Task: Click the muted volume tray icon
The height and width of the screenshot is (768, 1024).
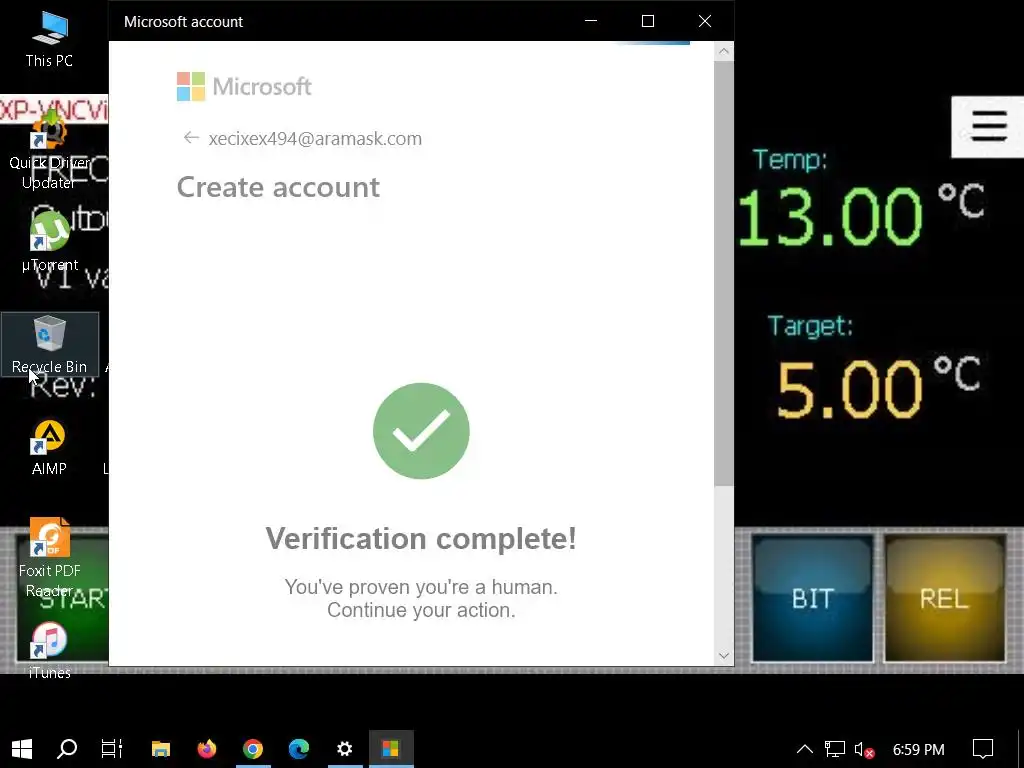Action: [864, 749]
